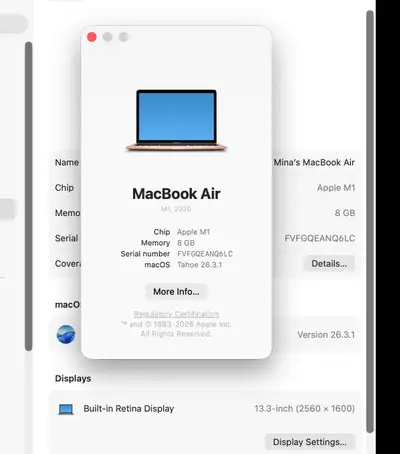
Task: Click the Built-in Retina Display icon
Action: click(x=66, y=409)
